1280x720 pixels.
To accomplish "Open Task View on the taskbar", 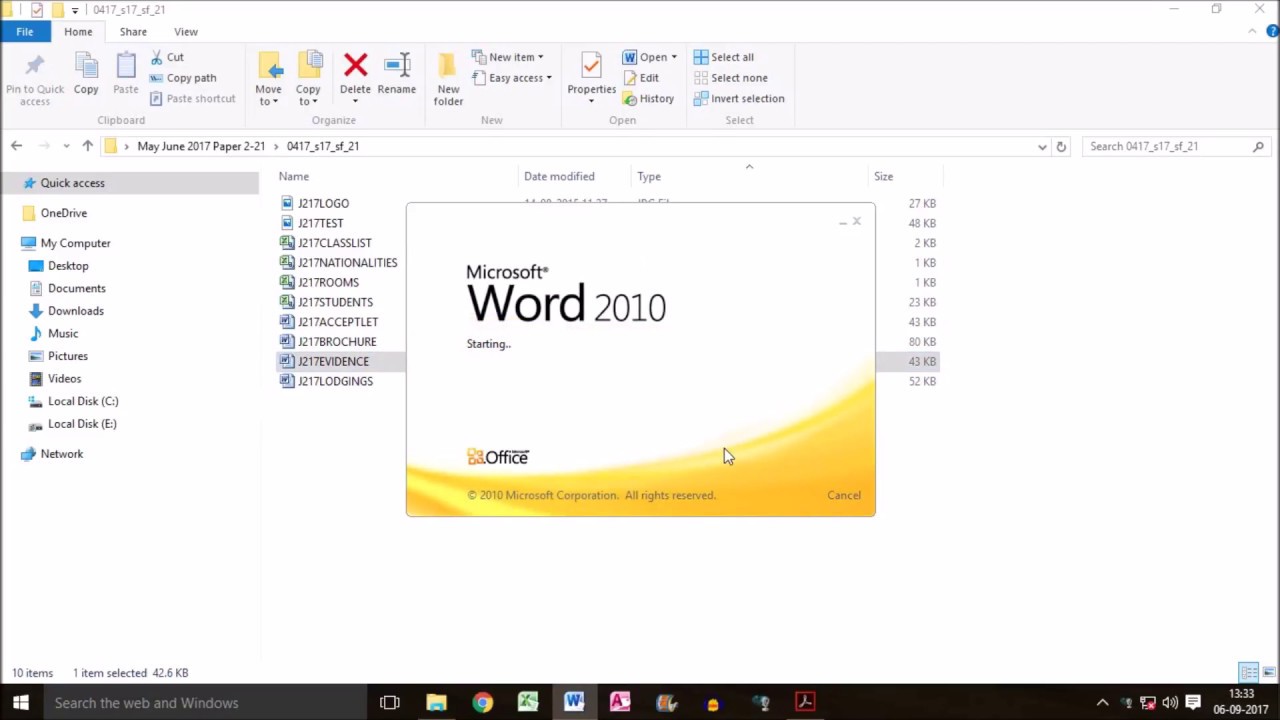I will tap(390, 703).
